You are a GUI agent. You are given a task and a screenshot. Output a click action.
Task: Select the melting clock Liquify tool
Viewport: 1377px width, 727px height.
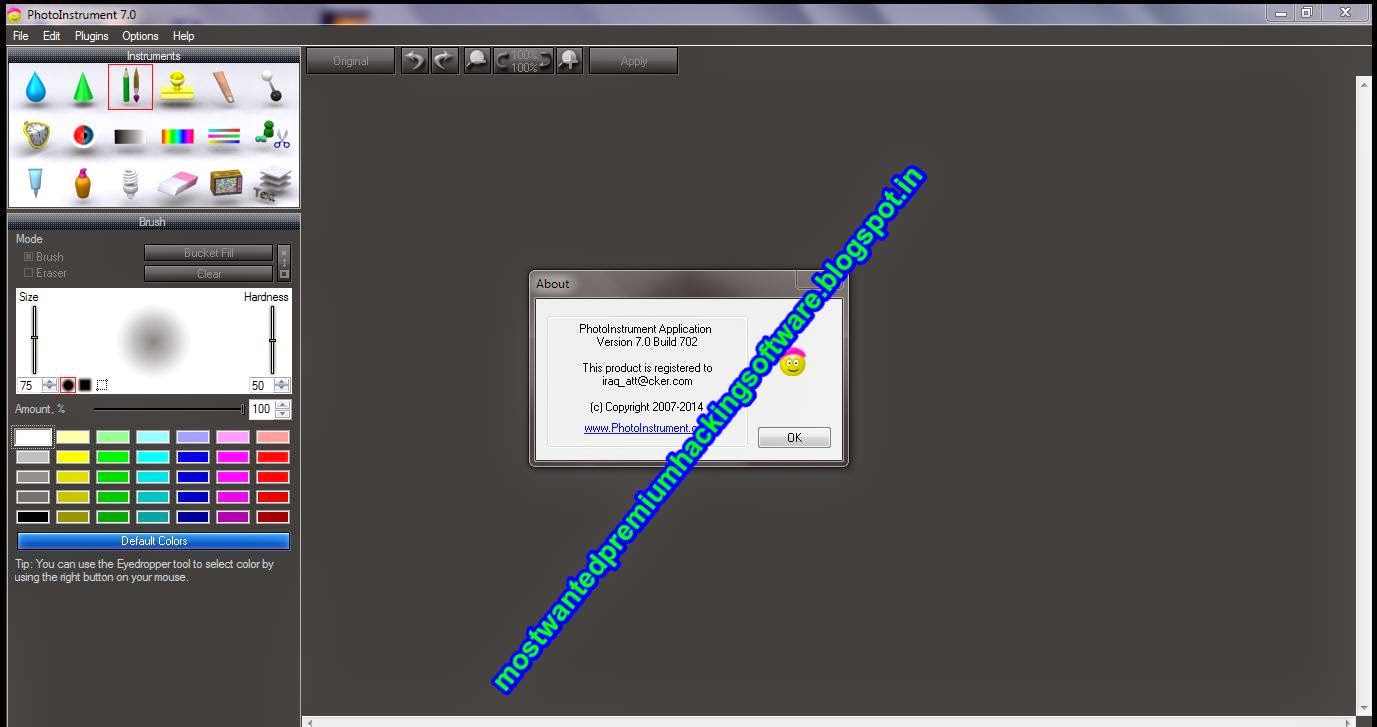(x=36, y=136)
